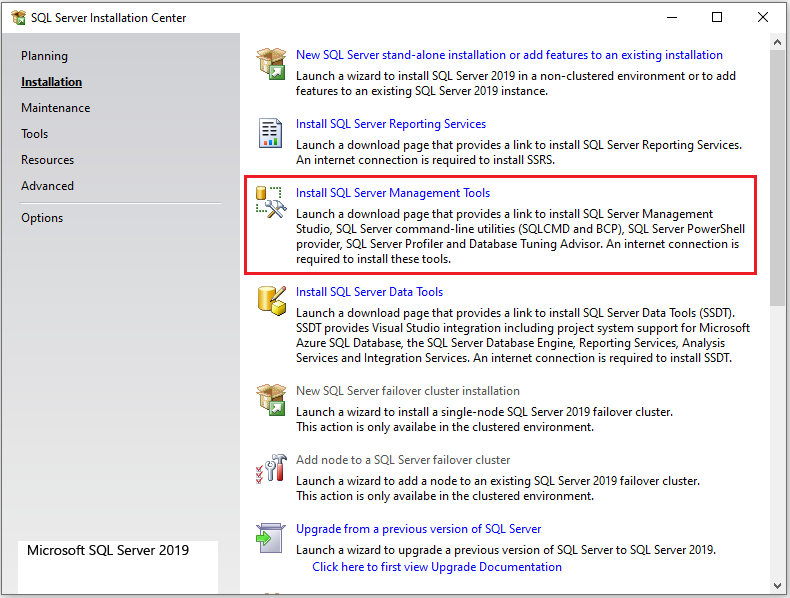This screenshot has width=790, height=598.
Task: Click the Reporting Services document chart icon
Action: tap(271, 132)
